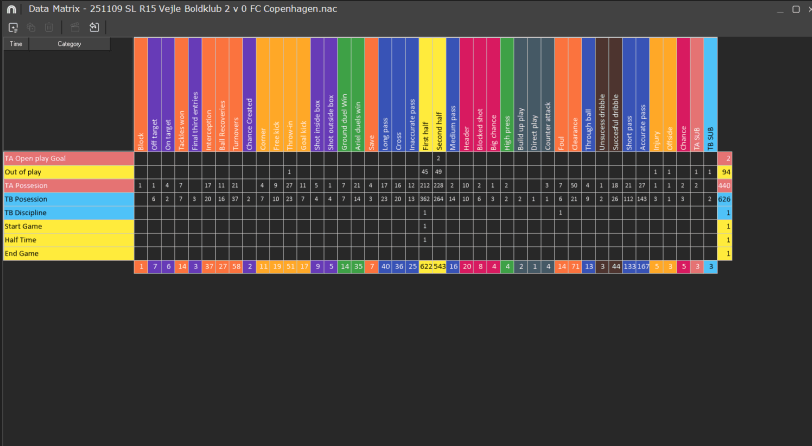Click the Save column header
812x446 pixels.
371,94
